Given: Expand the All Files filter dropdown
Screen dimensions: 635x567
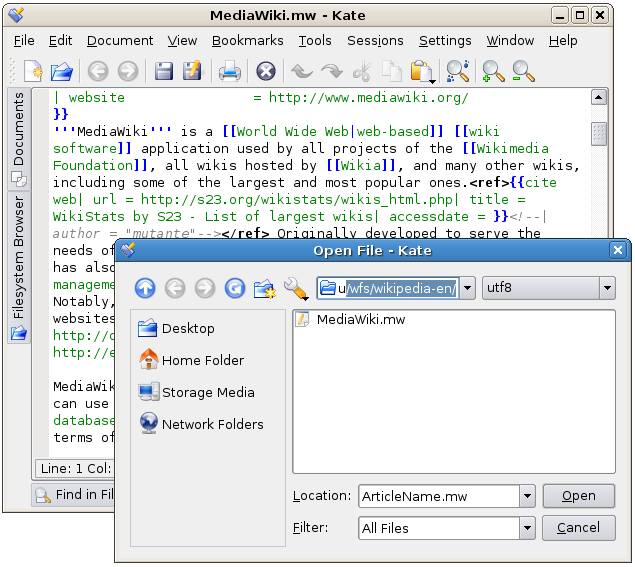Looking at the screenshot, I should [x=527, y=528].
